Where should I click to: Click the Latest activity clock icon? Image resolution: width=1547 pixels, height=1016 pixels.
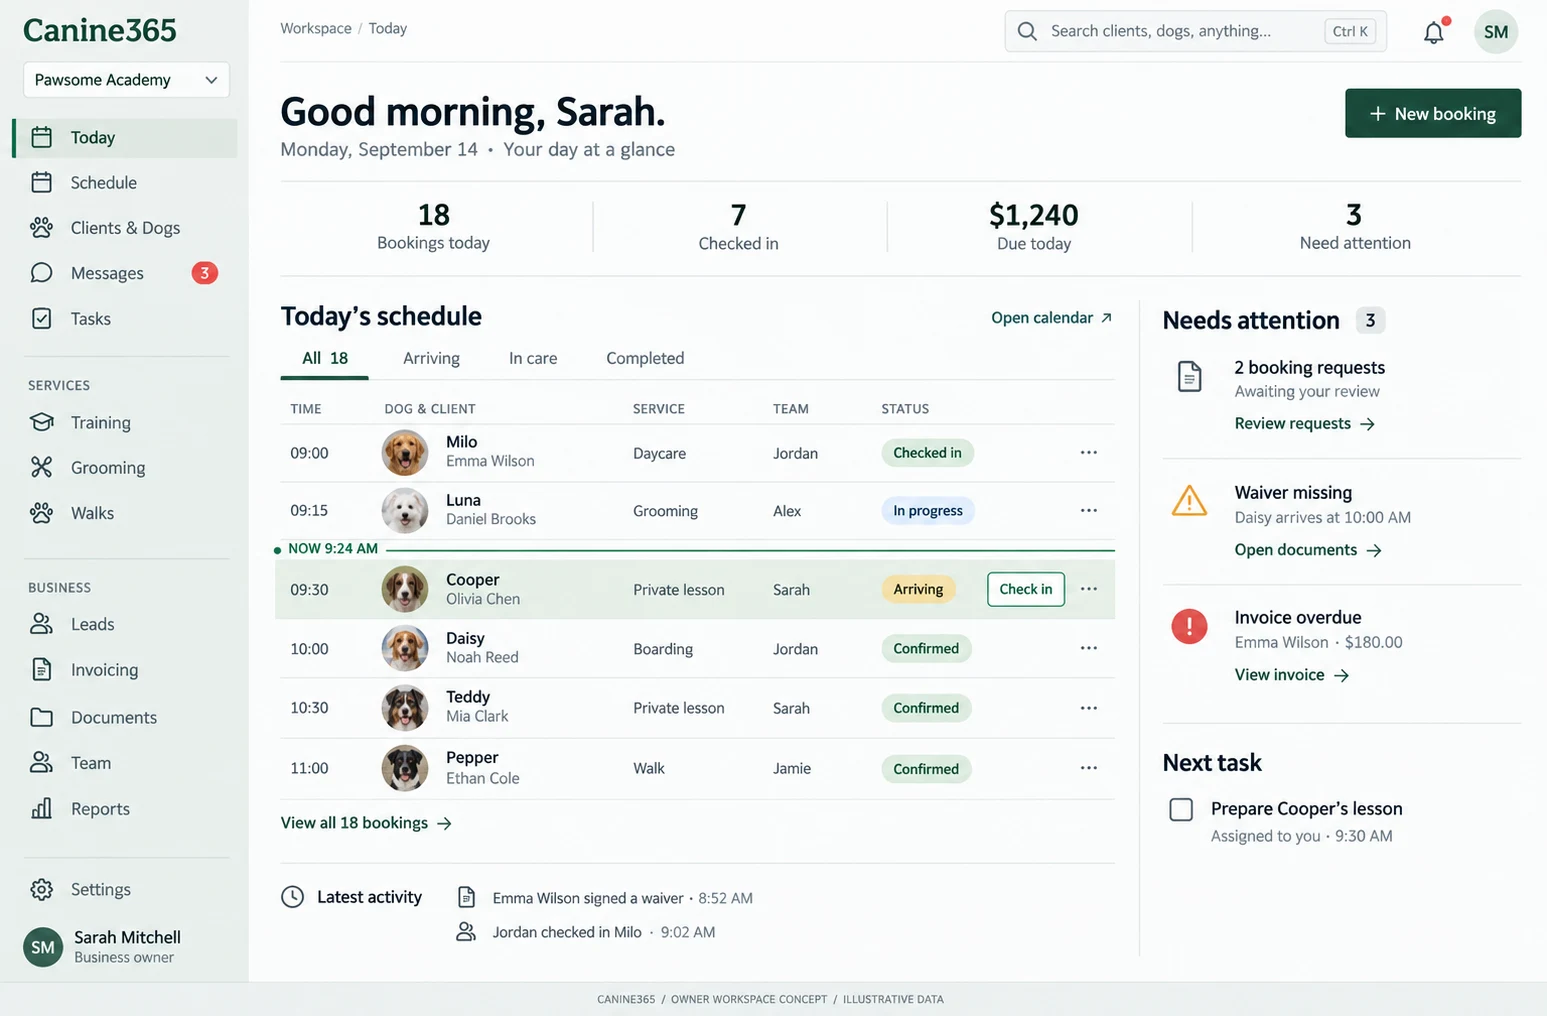(x=292, y=897)
